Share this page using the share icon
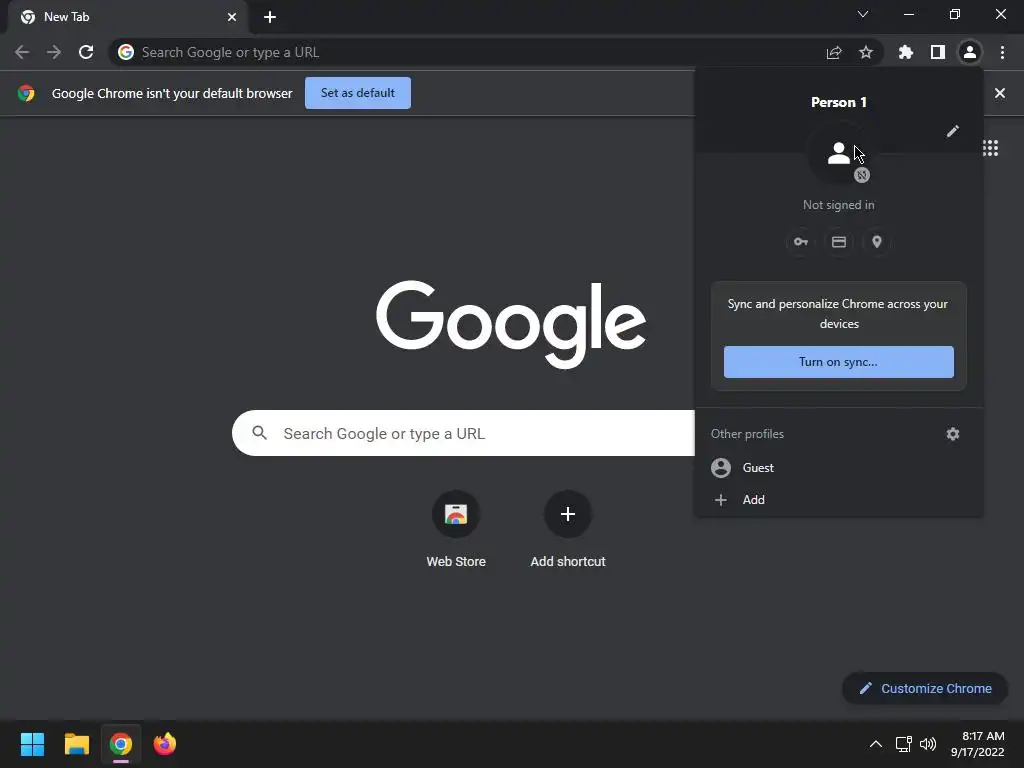The height and width of the screenshot is (768, 1024). coord(833,52)
